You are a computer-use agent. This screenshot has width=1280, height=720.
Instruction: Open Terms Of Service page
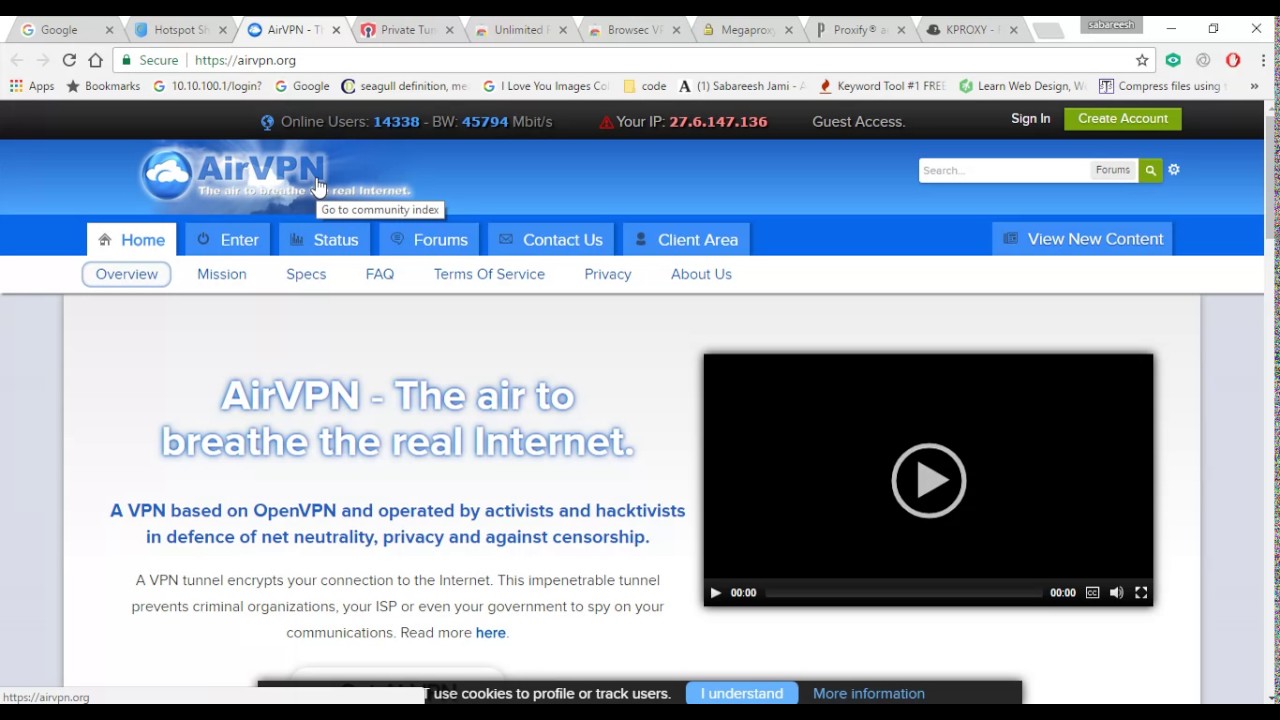489,274
